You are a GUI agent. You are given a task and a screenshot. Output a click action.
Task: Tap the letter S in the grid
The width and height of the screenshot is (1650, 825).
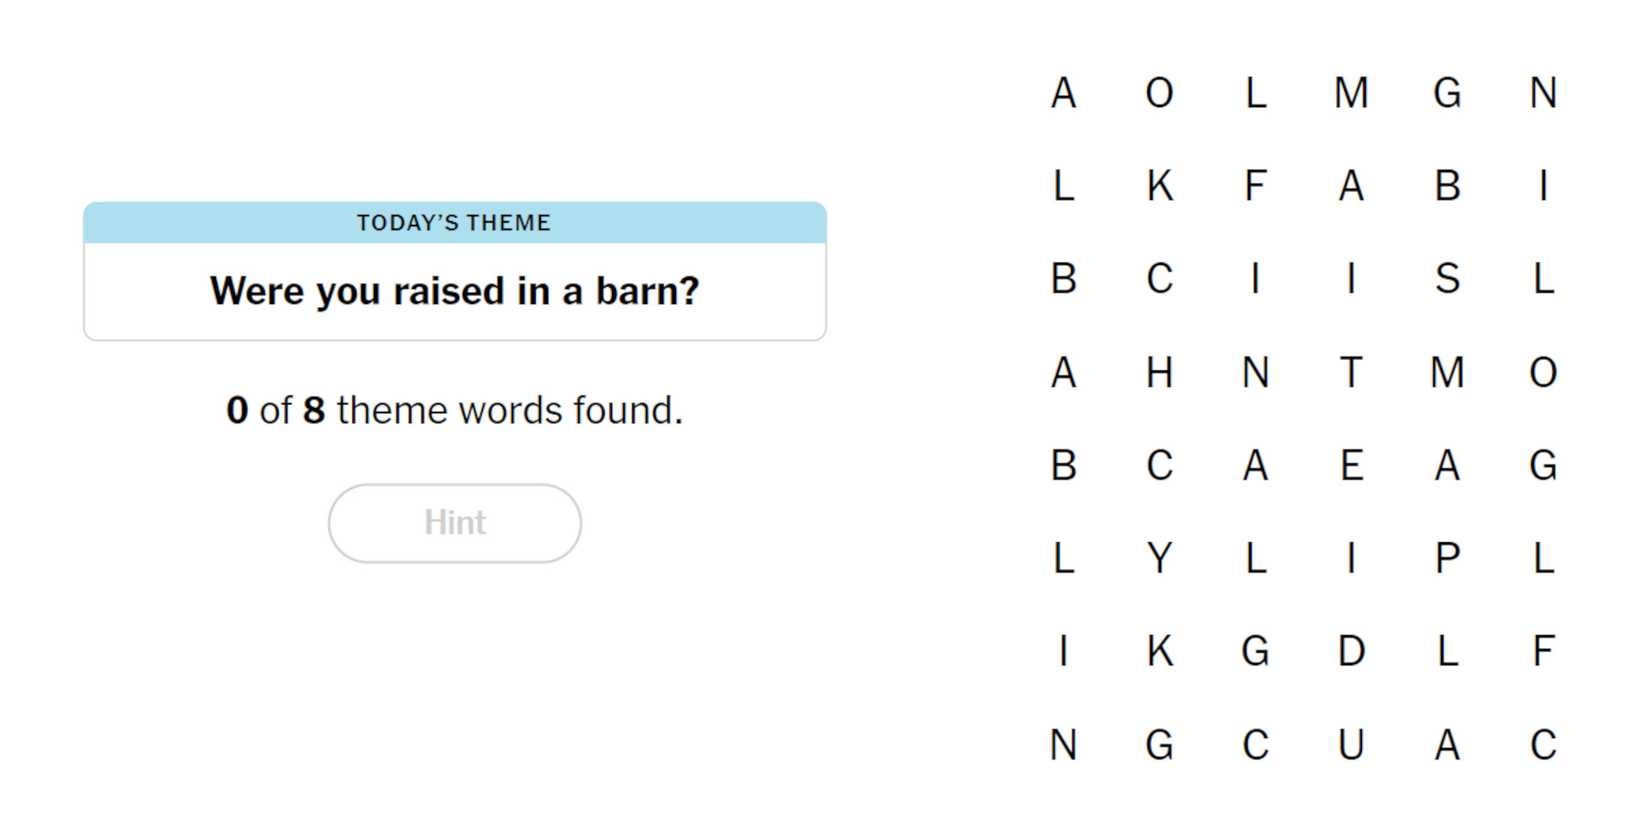[1447, 278]
